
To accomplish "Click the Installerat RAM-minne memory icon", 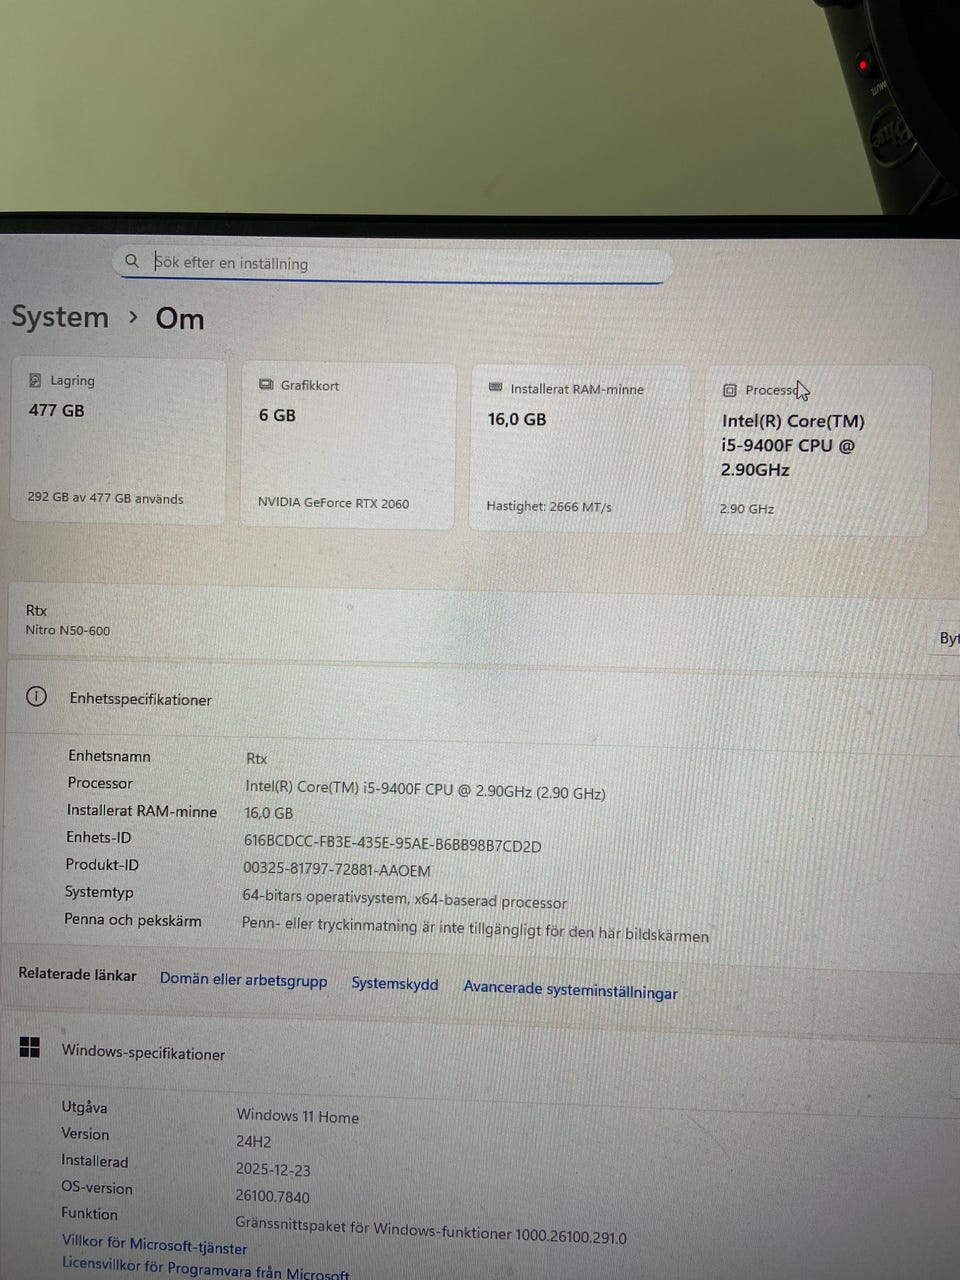I will point(495,388).
